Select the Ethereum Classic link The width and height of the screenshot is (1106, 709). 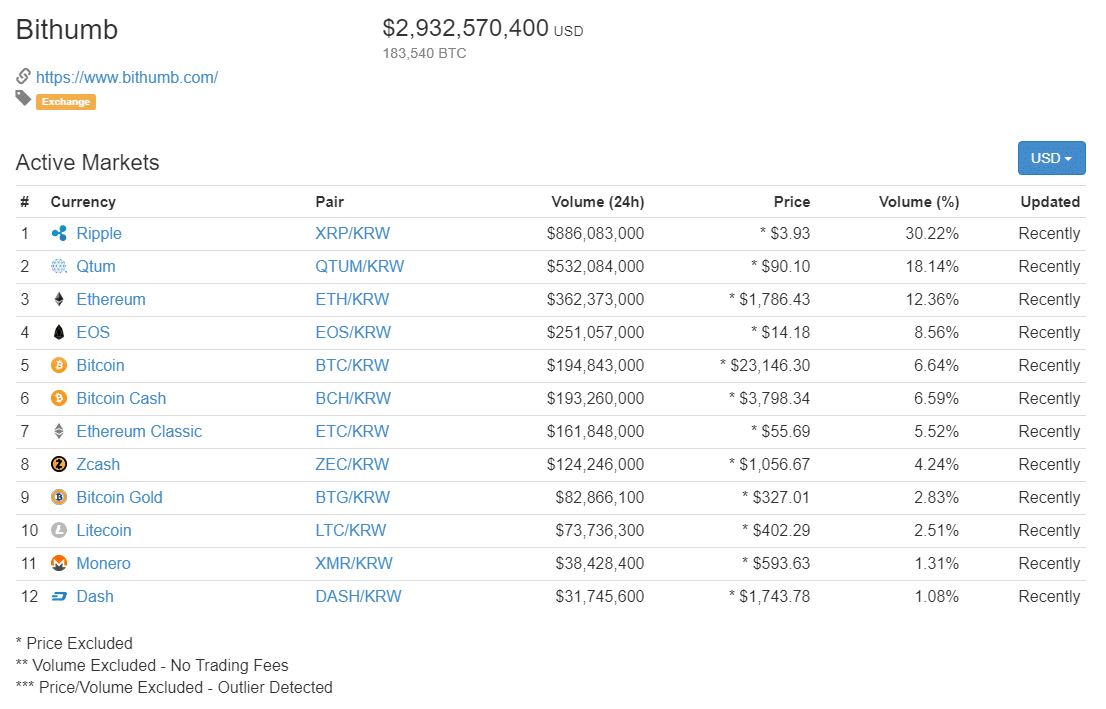(x=139, y=432)
